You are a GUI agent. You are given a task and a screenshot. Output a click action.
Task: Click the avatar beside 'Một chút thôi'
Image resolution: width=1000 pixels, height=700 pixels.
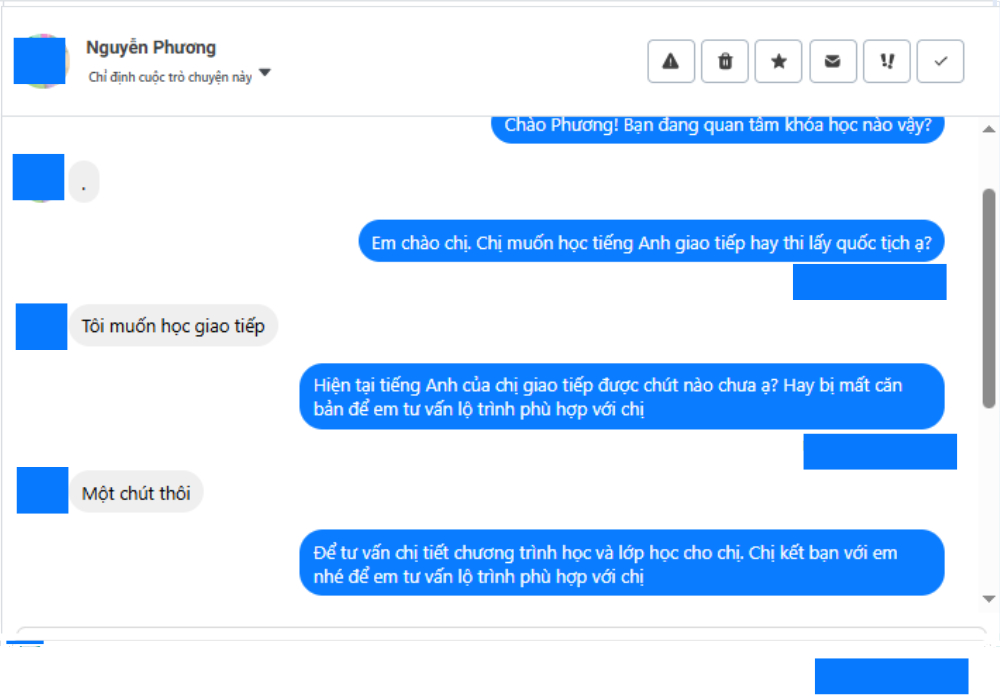click(x=42, y=490)
